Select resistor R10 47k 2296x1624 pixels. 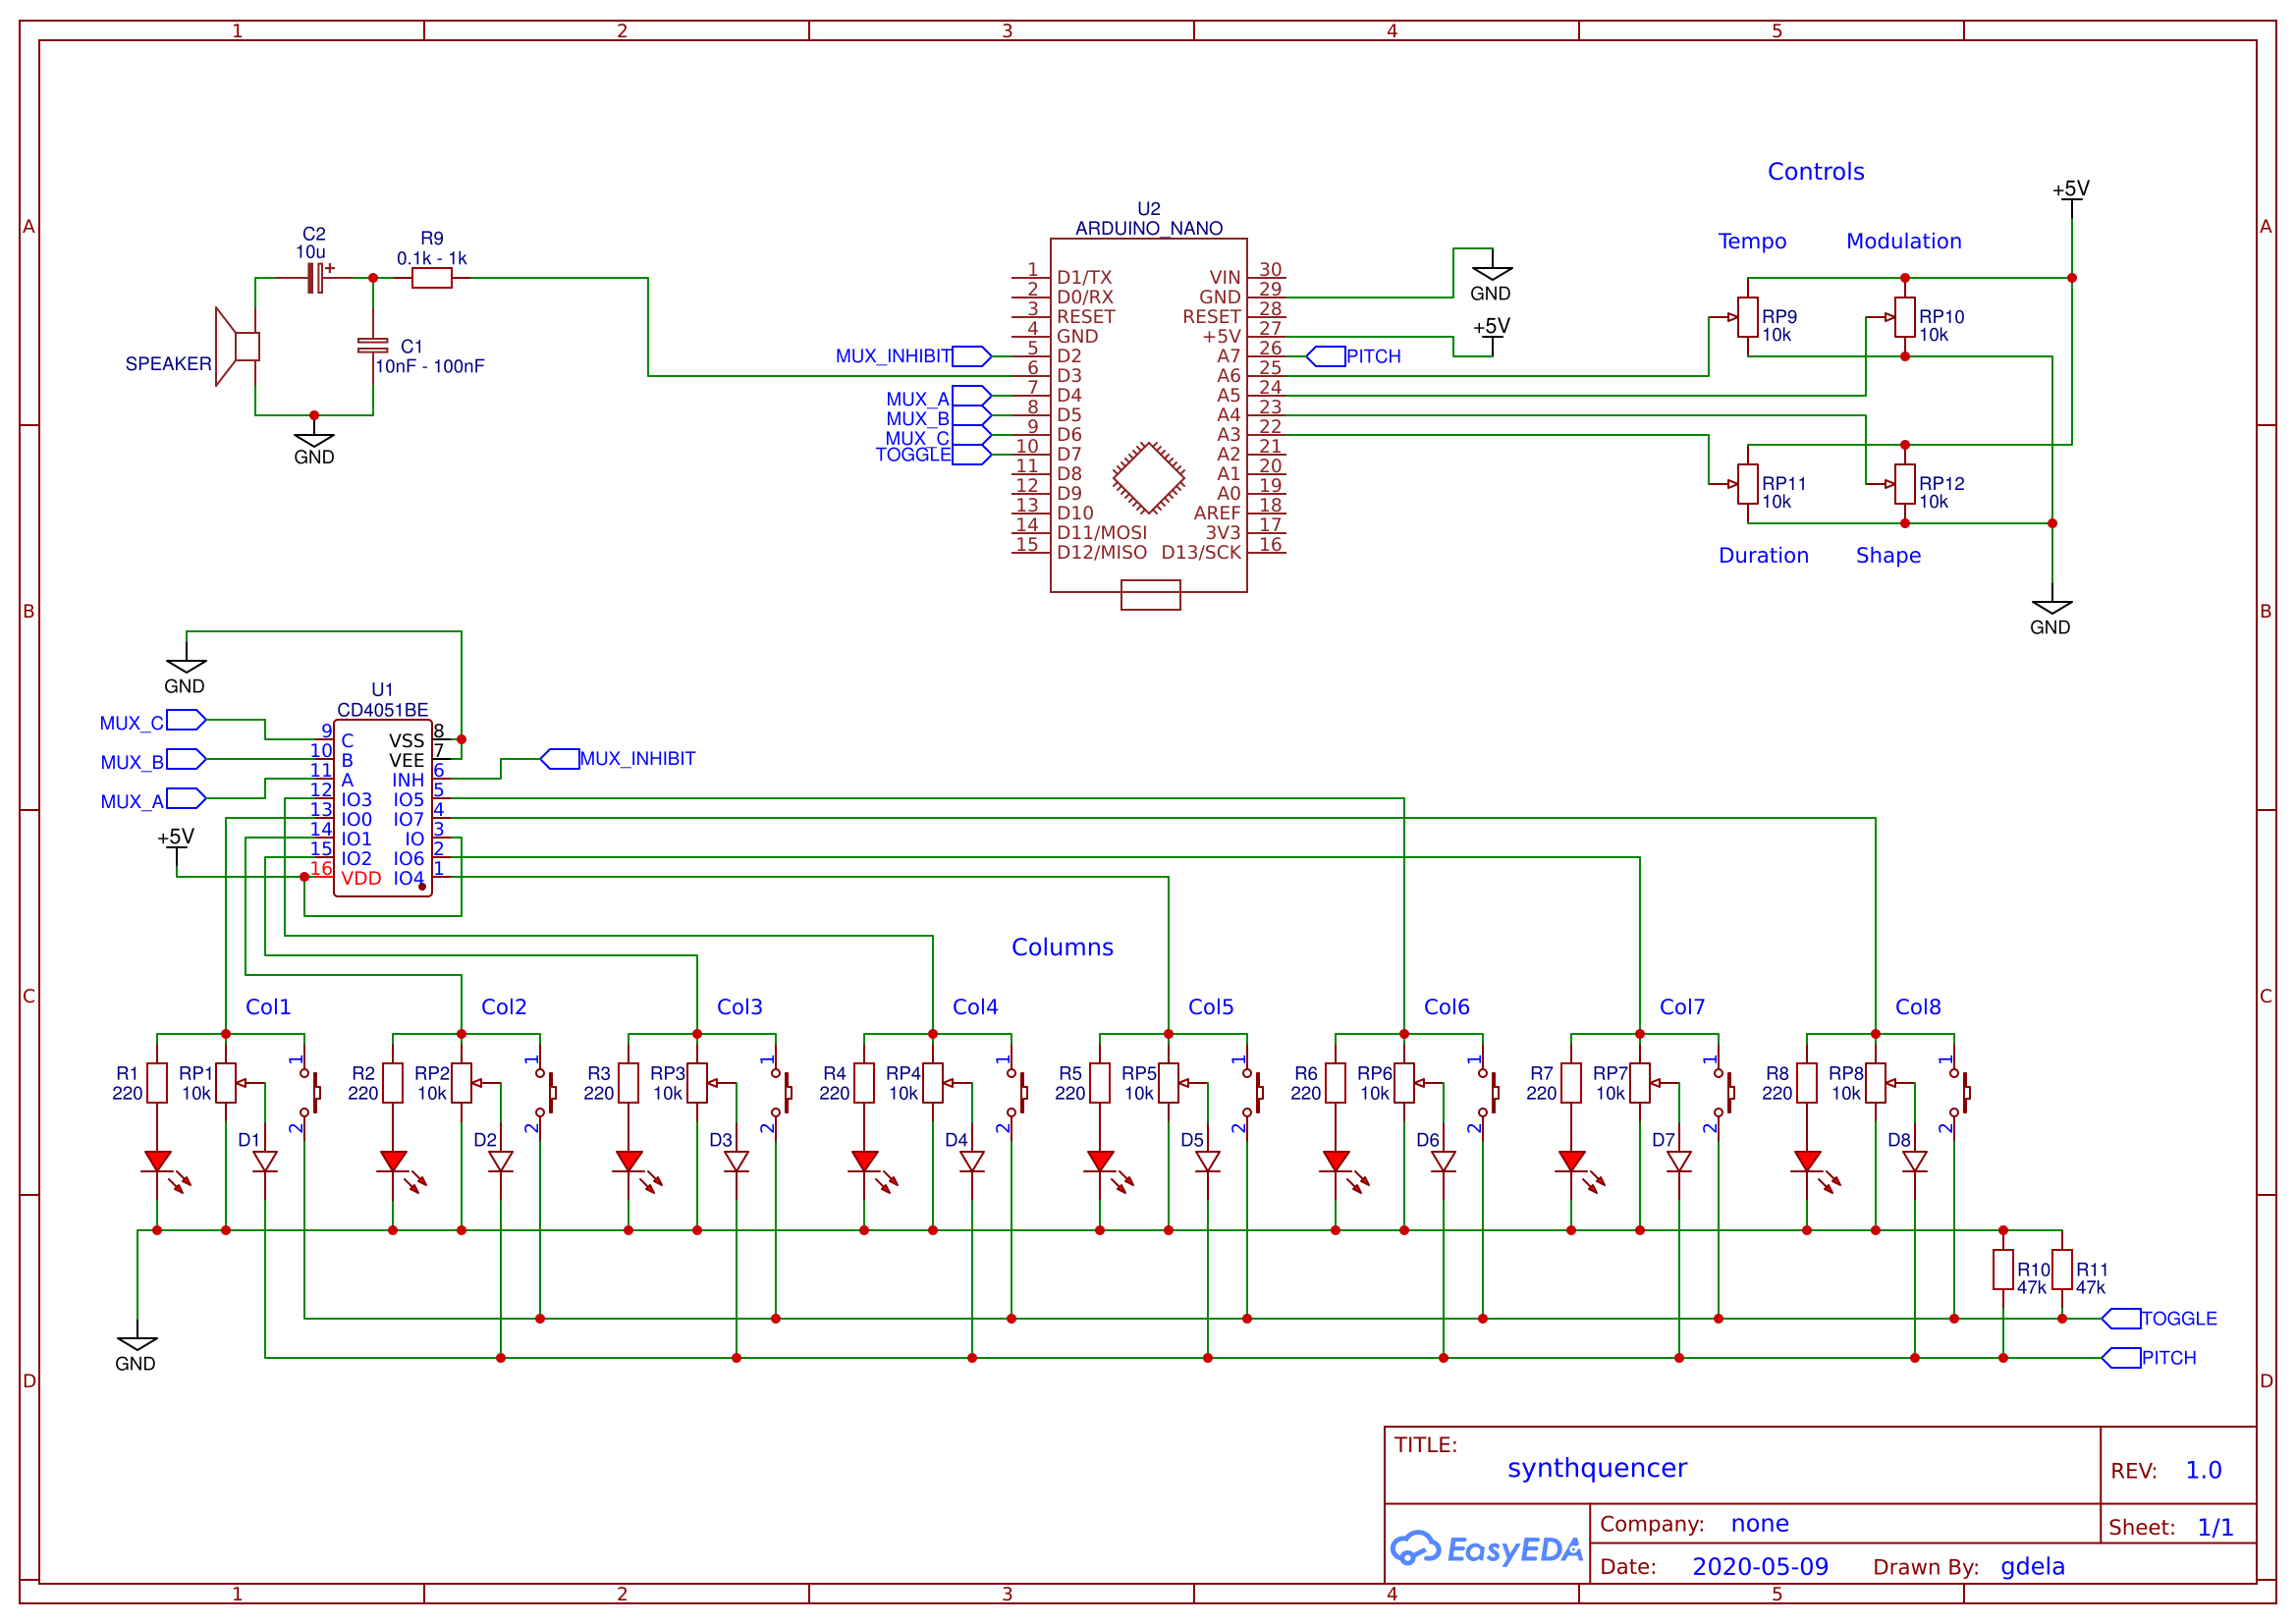click(x=2003, y=1270)
